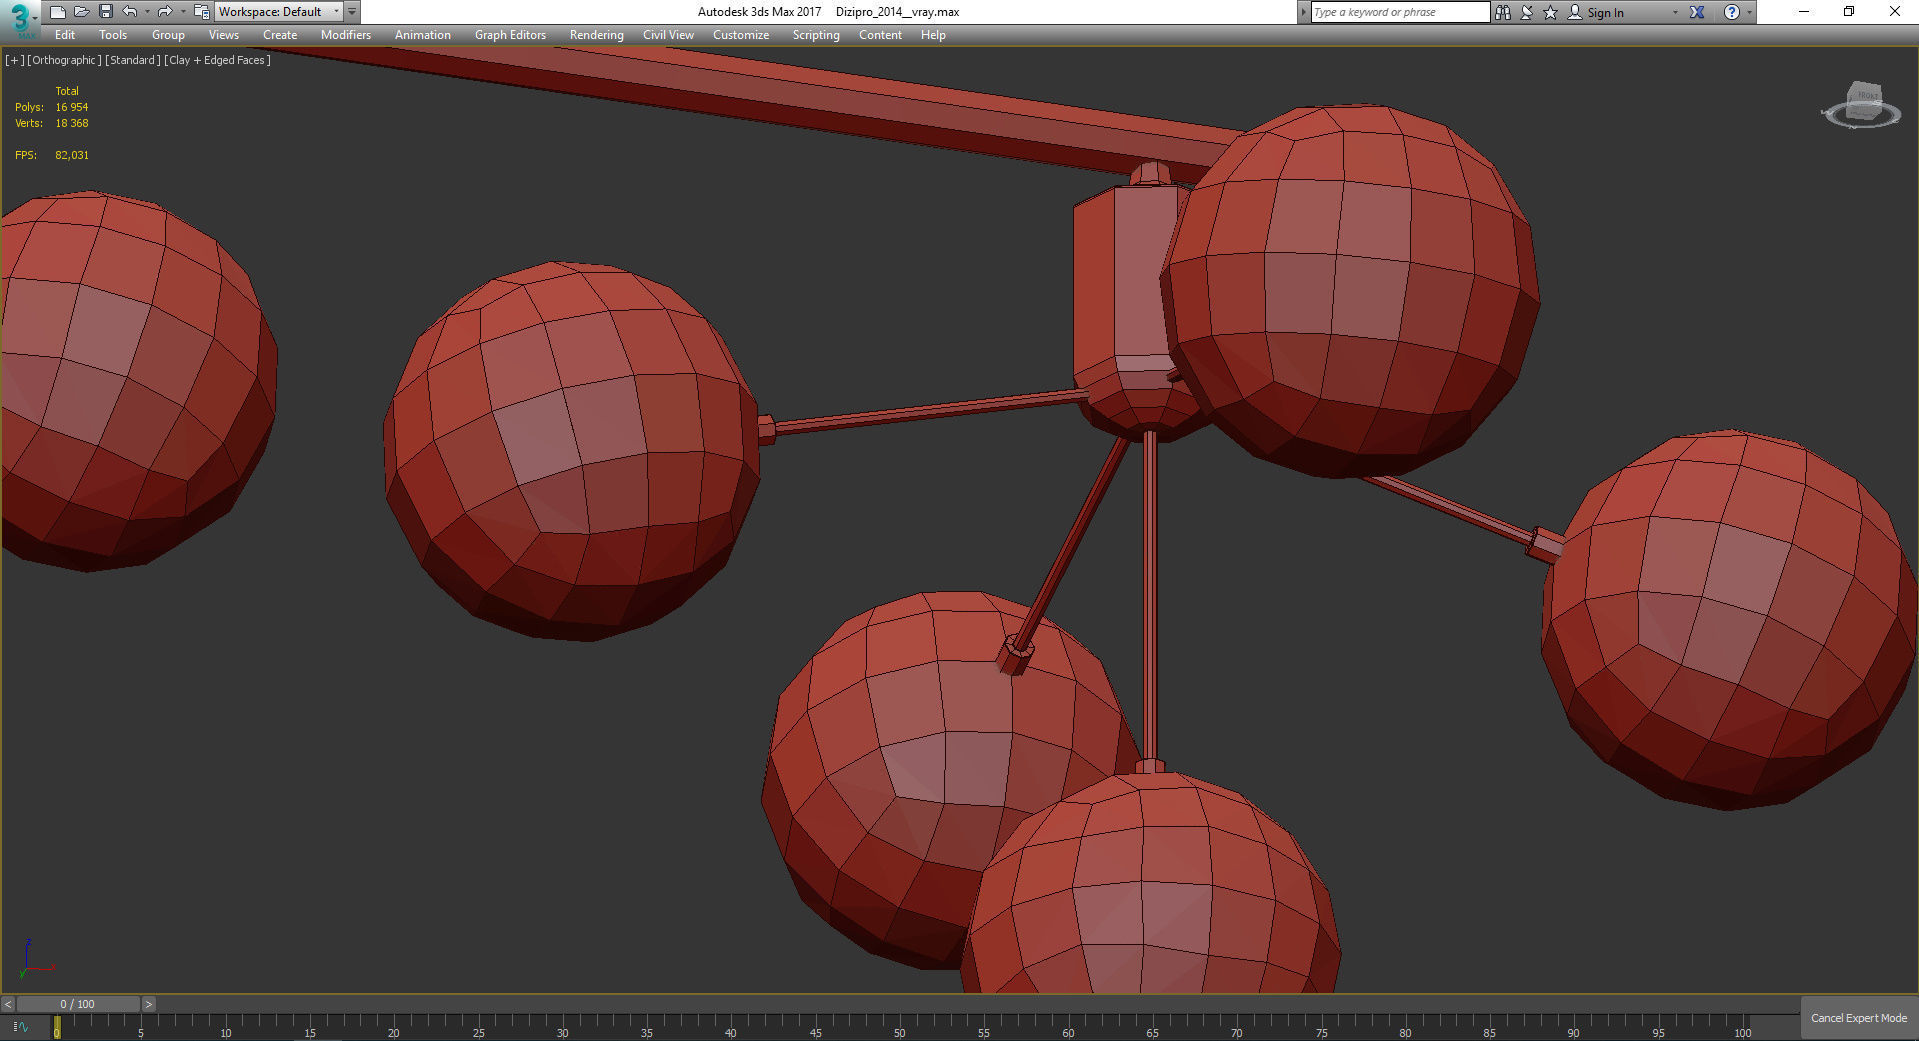The width and height of the screenshot is (1919, 1041).
Task: Expand the redo history dropdown arrow
Action: tap(182, 12)
